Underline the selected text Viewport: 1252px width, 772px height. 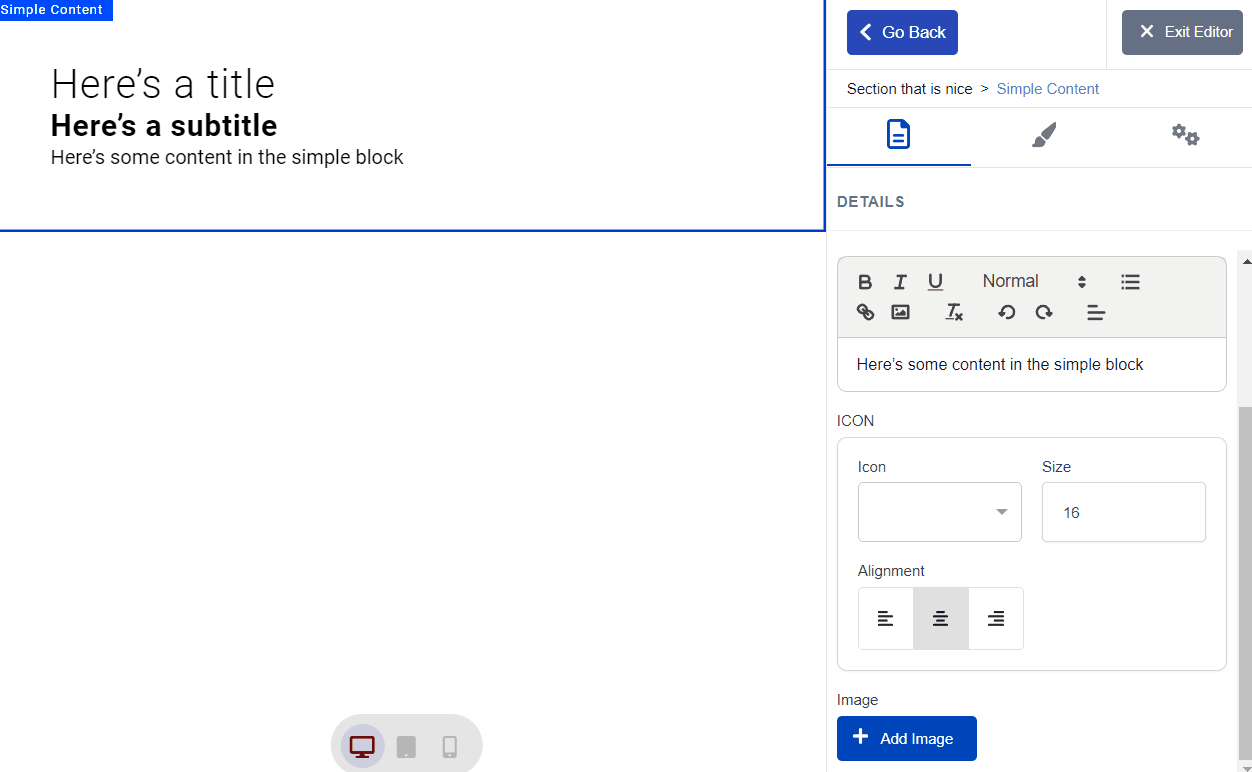[x=935, y=282]
